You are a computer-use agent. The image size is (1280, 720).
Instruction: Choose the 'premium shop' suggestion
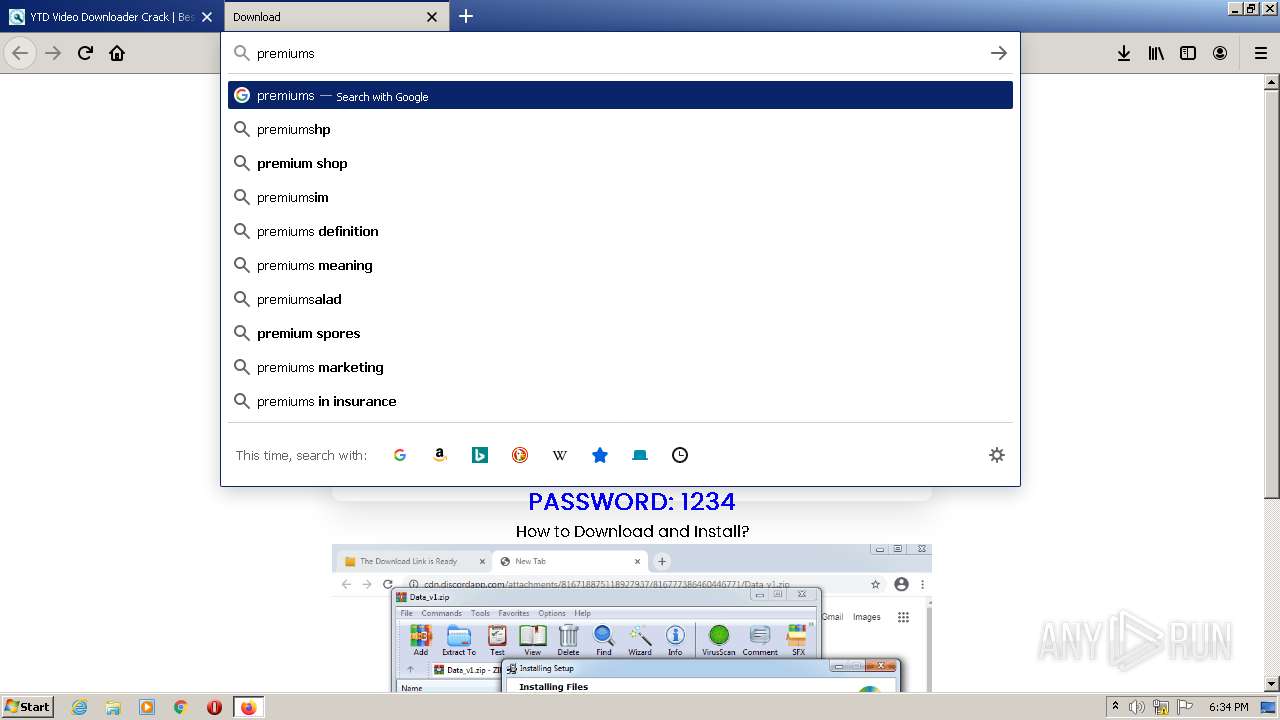point(620,163)
